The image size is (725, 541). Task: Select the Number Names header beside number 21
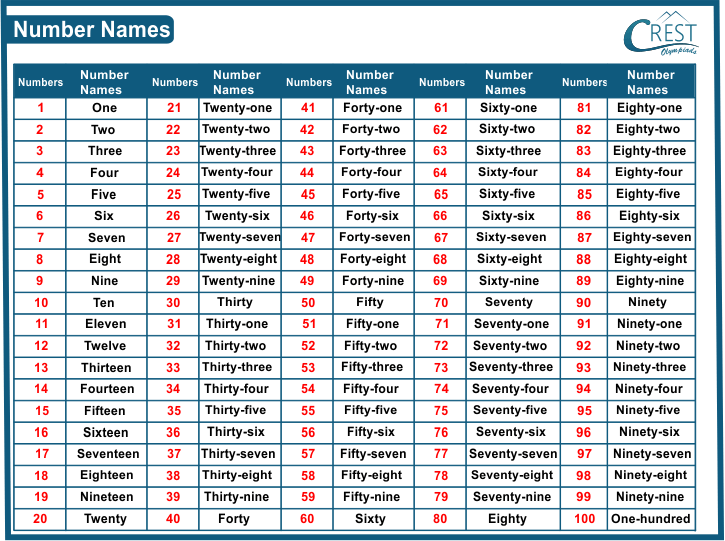tap(237, 82)
